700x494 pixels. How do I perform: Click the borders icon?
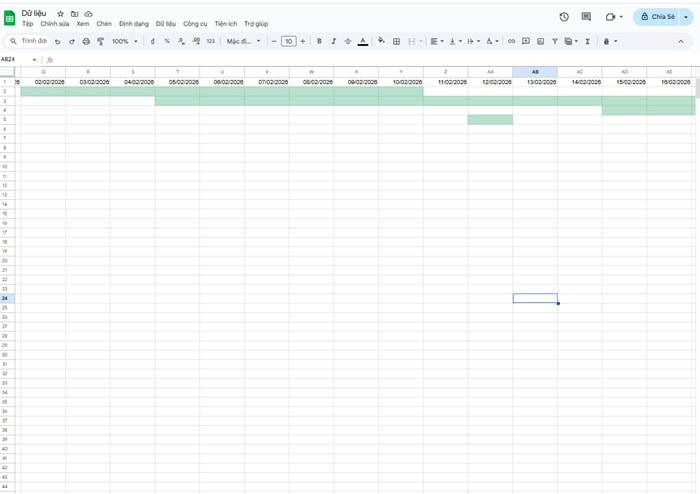tap(397, 41)
